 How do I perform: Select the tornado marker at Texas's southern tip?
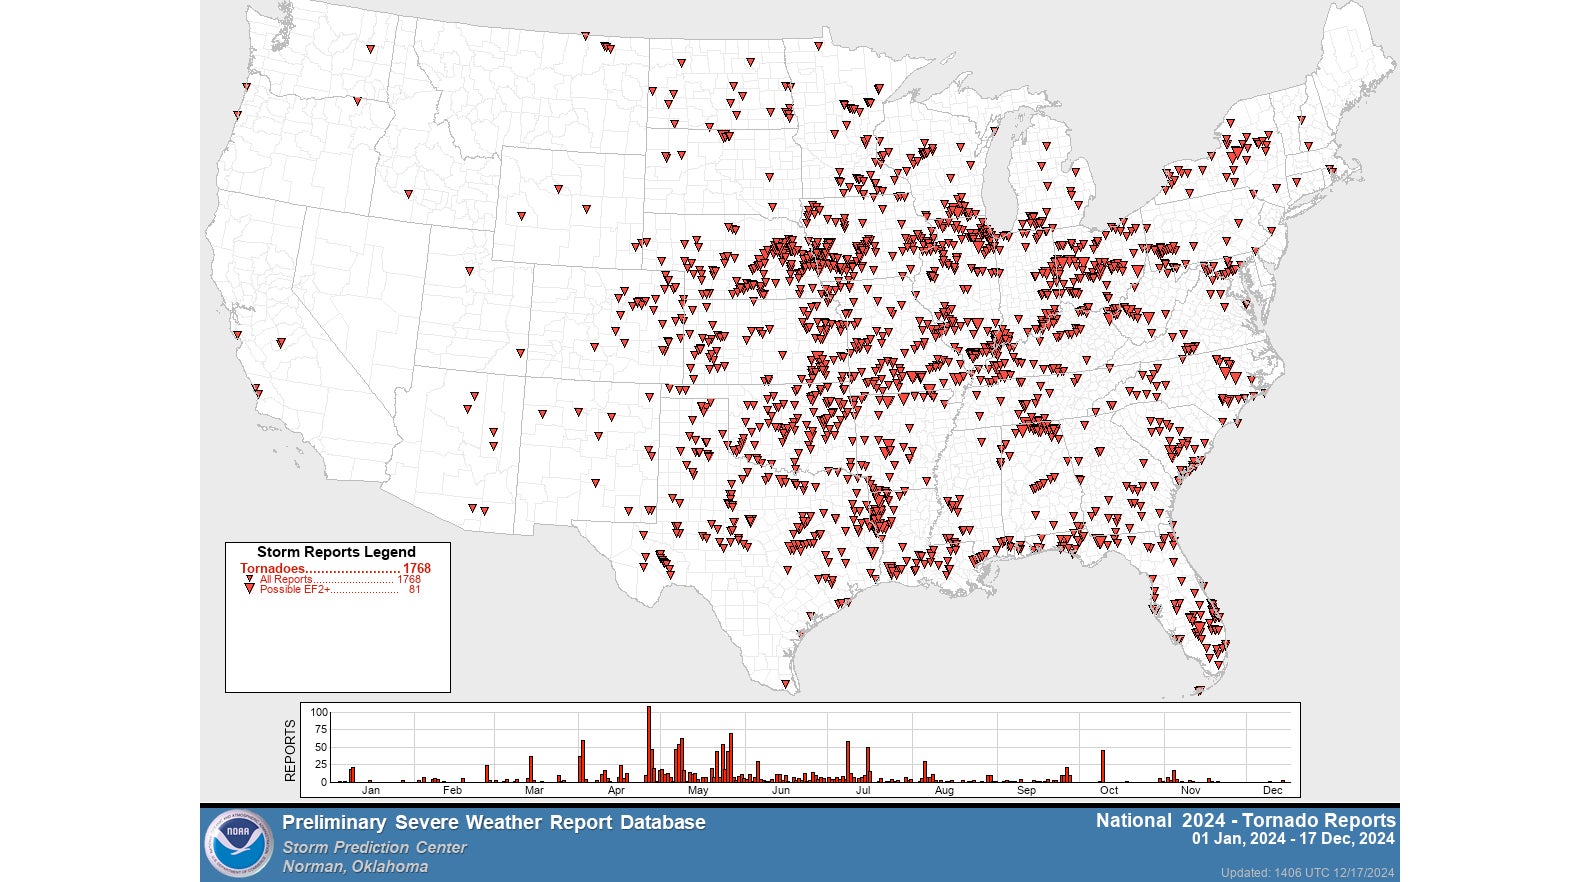(785, 685)
